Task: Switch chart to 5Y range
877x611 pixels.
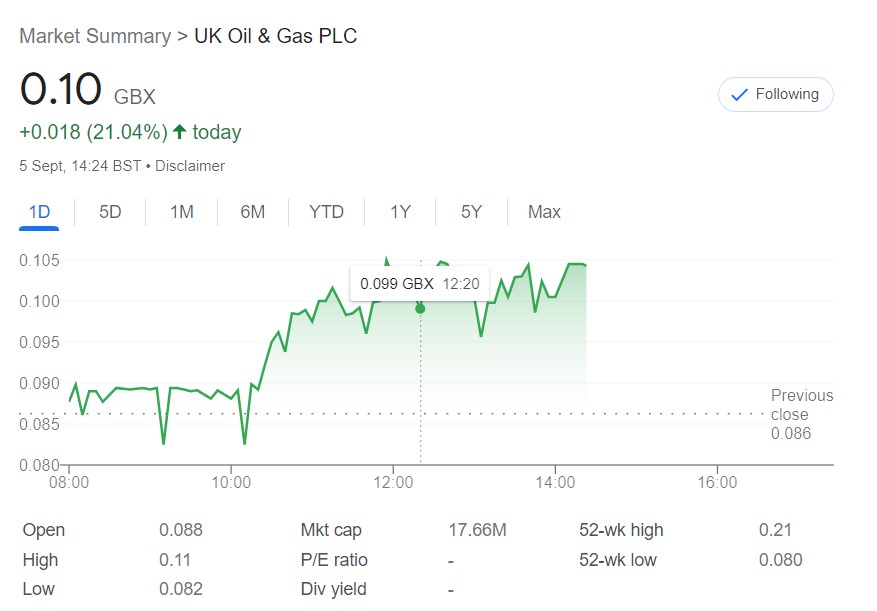Action: pos(471,212)
